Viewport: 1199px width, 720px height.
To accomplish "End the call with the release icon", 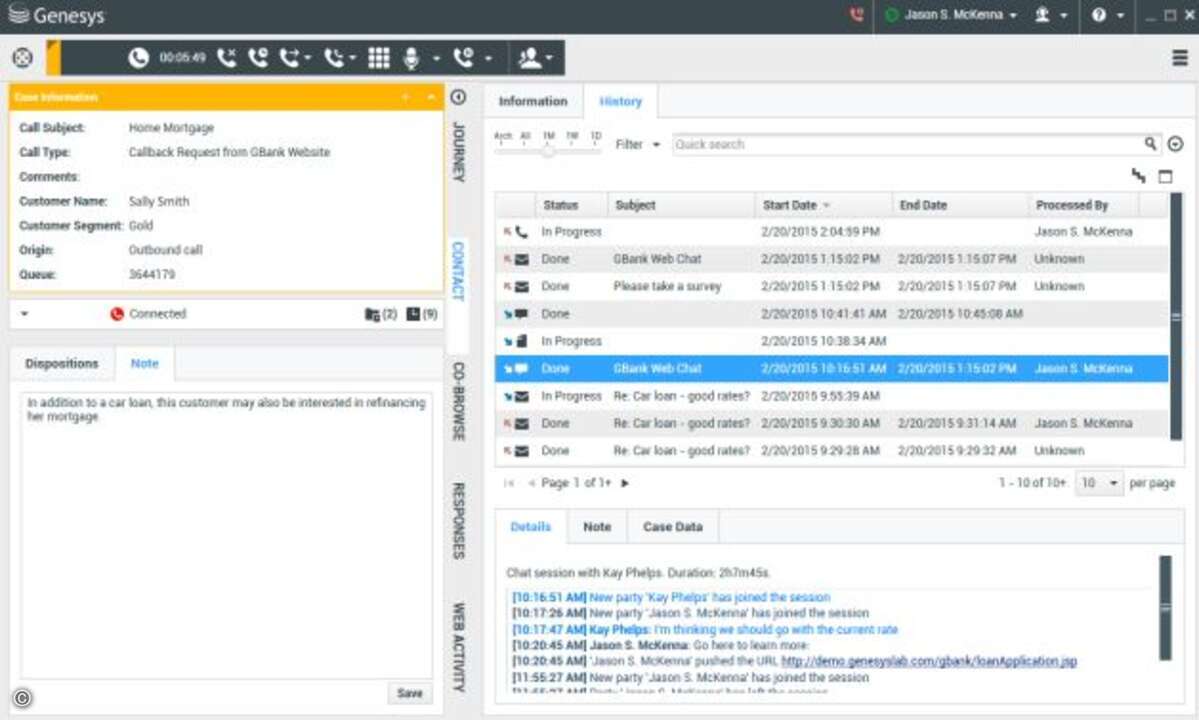I will click(x=227, y=58).
